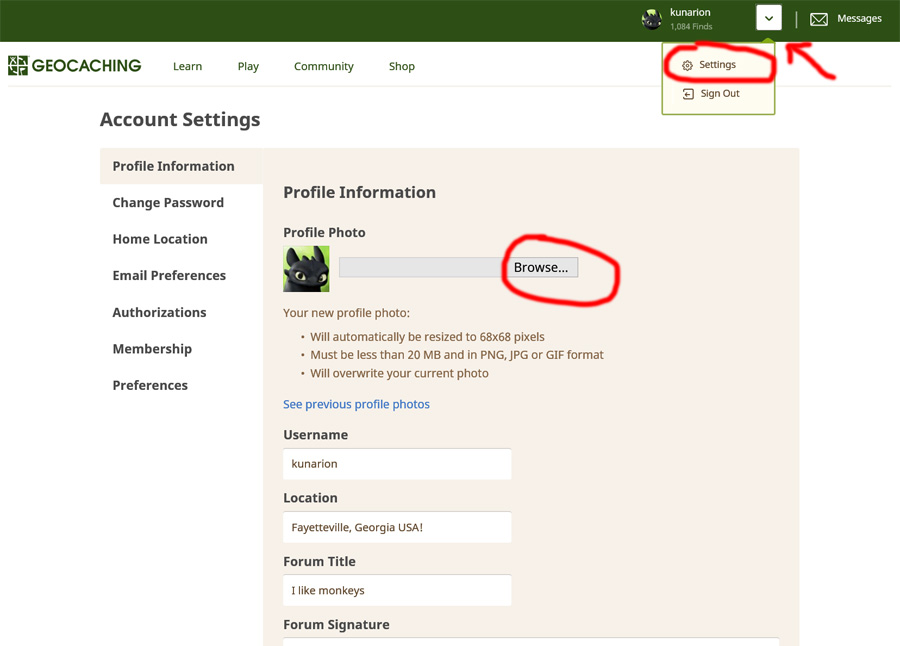The height and width of the screenshot is (646, 900).
Task: Click the Forum Signature label
Action: coord(336,625)
